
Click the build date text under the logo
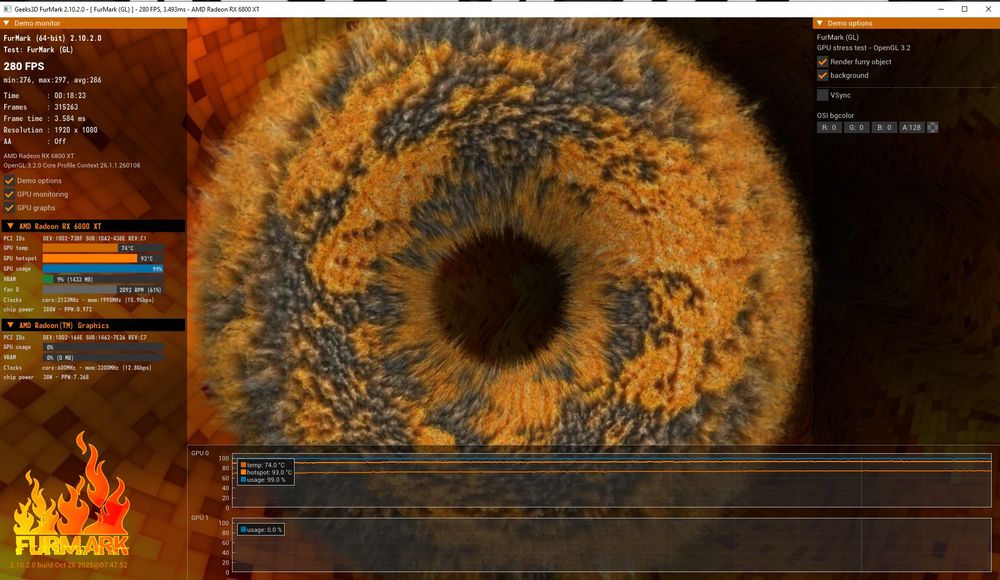(69, 565)
